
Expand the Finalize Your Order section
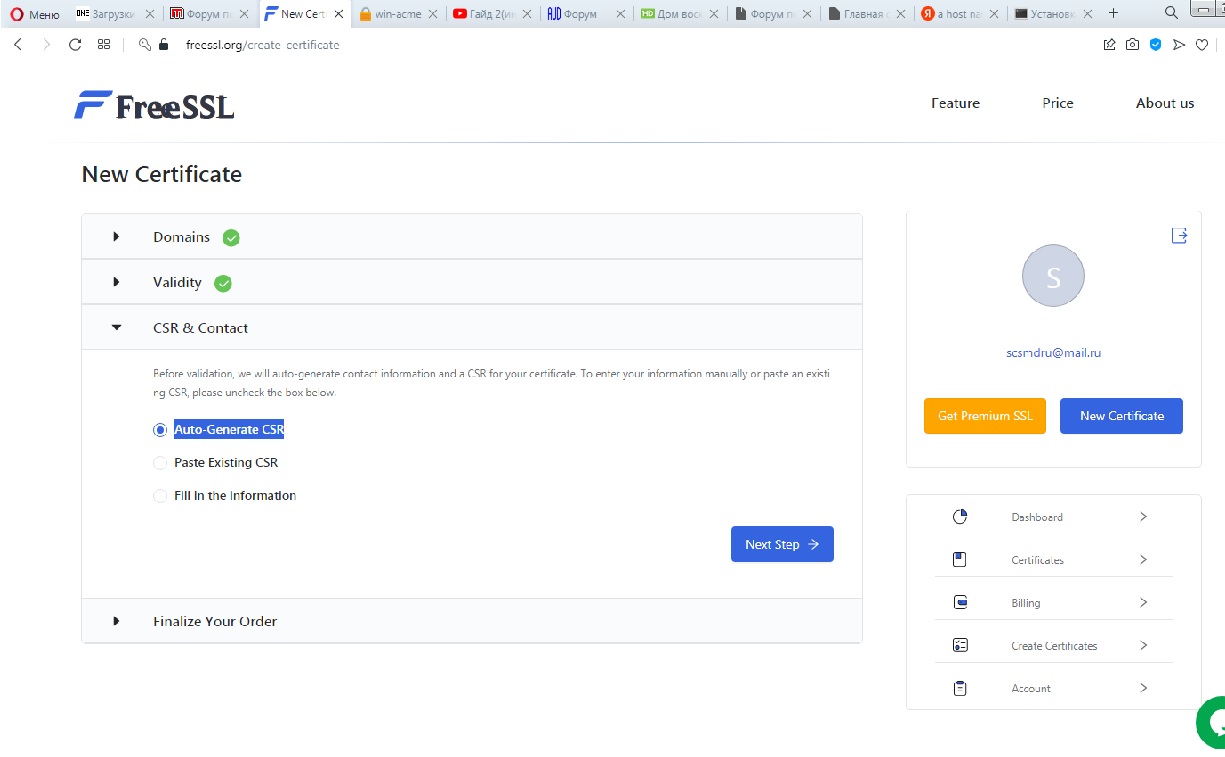214,621
